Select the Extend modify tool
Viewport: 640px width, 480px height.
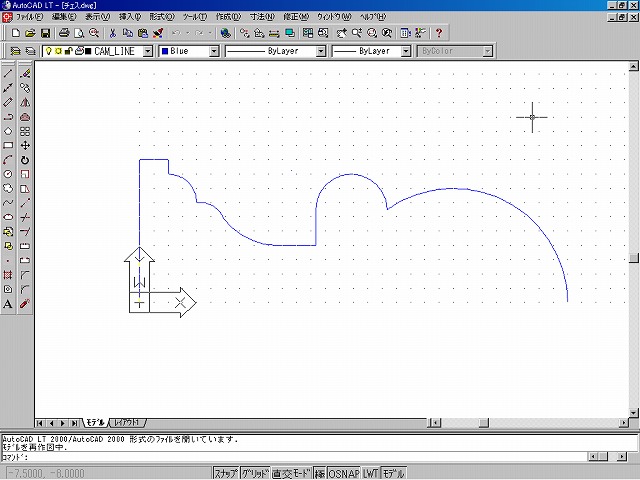pyautogui.click(x=25, y=232)
